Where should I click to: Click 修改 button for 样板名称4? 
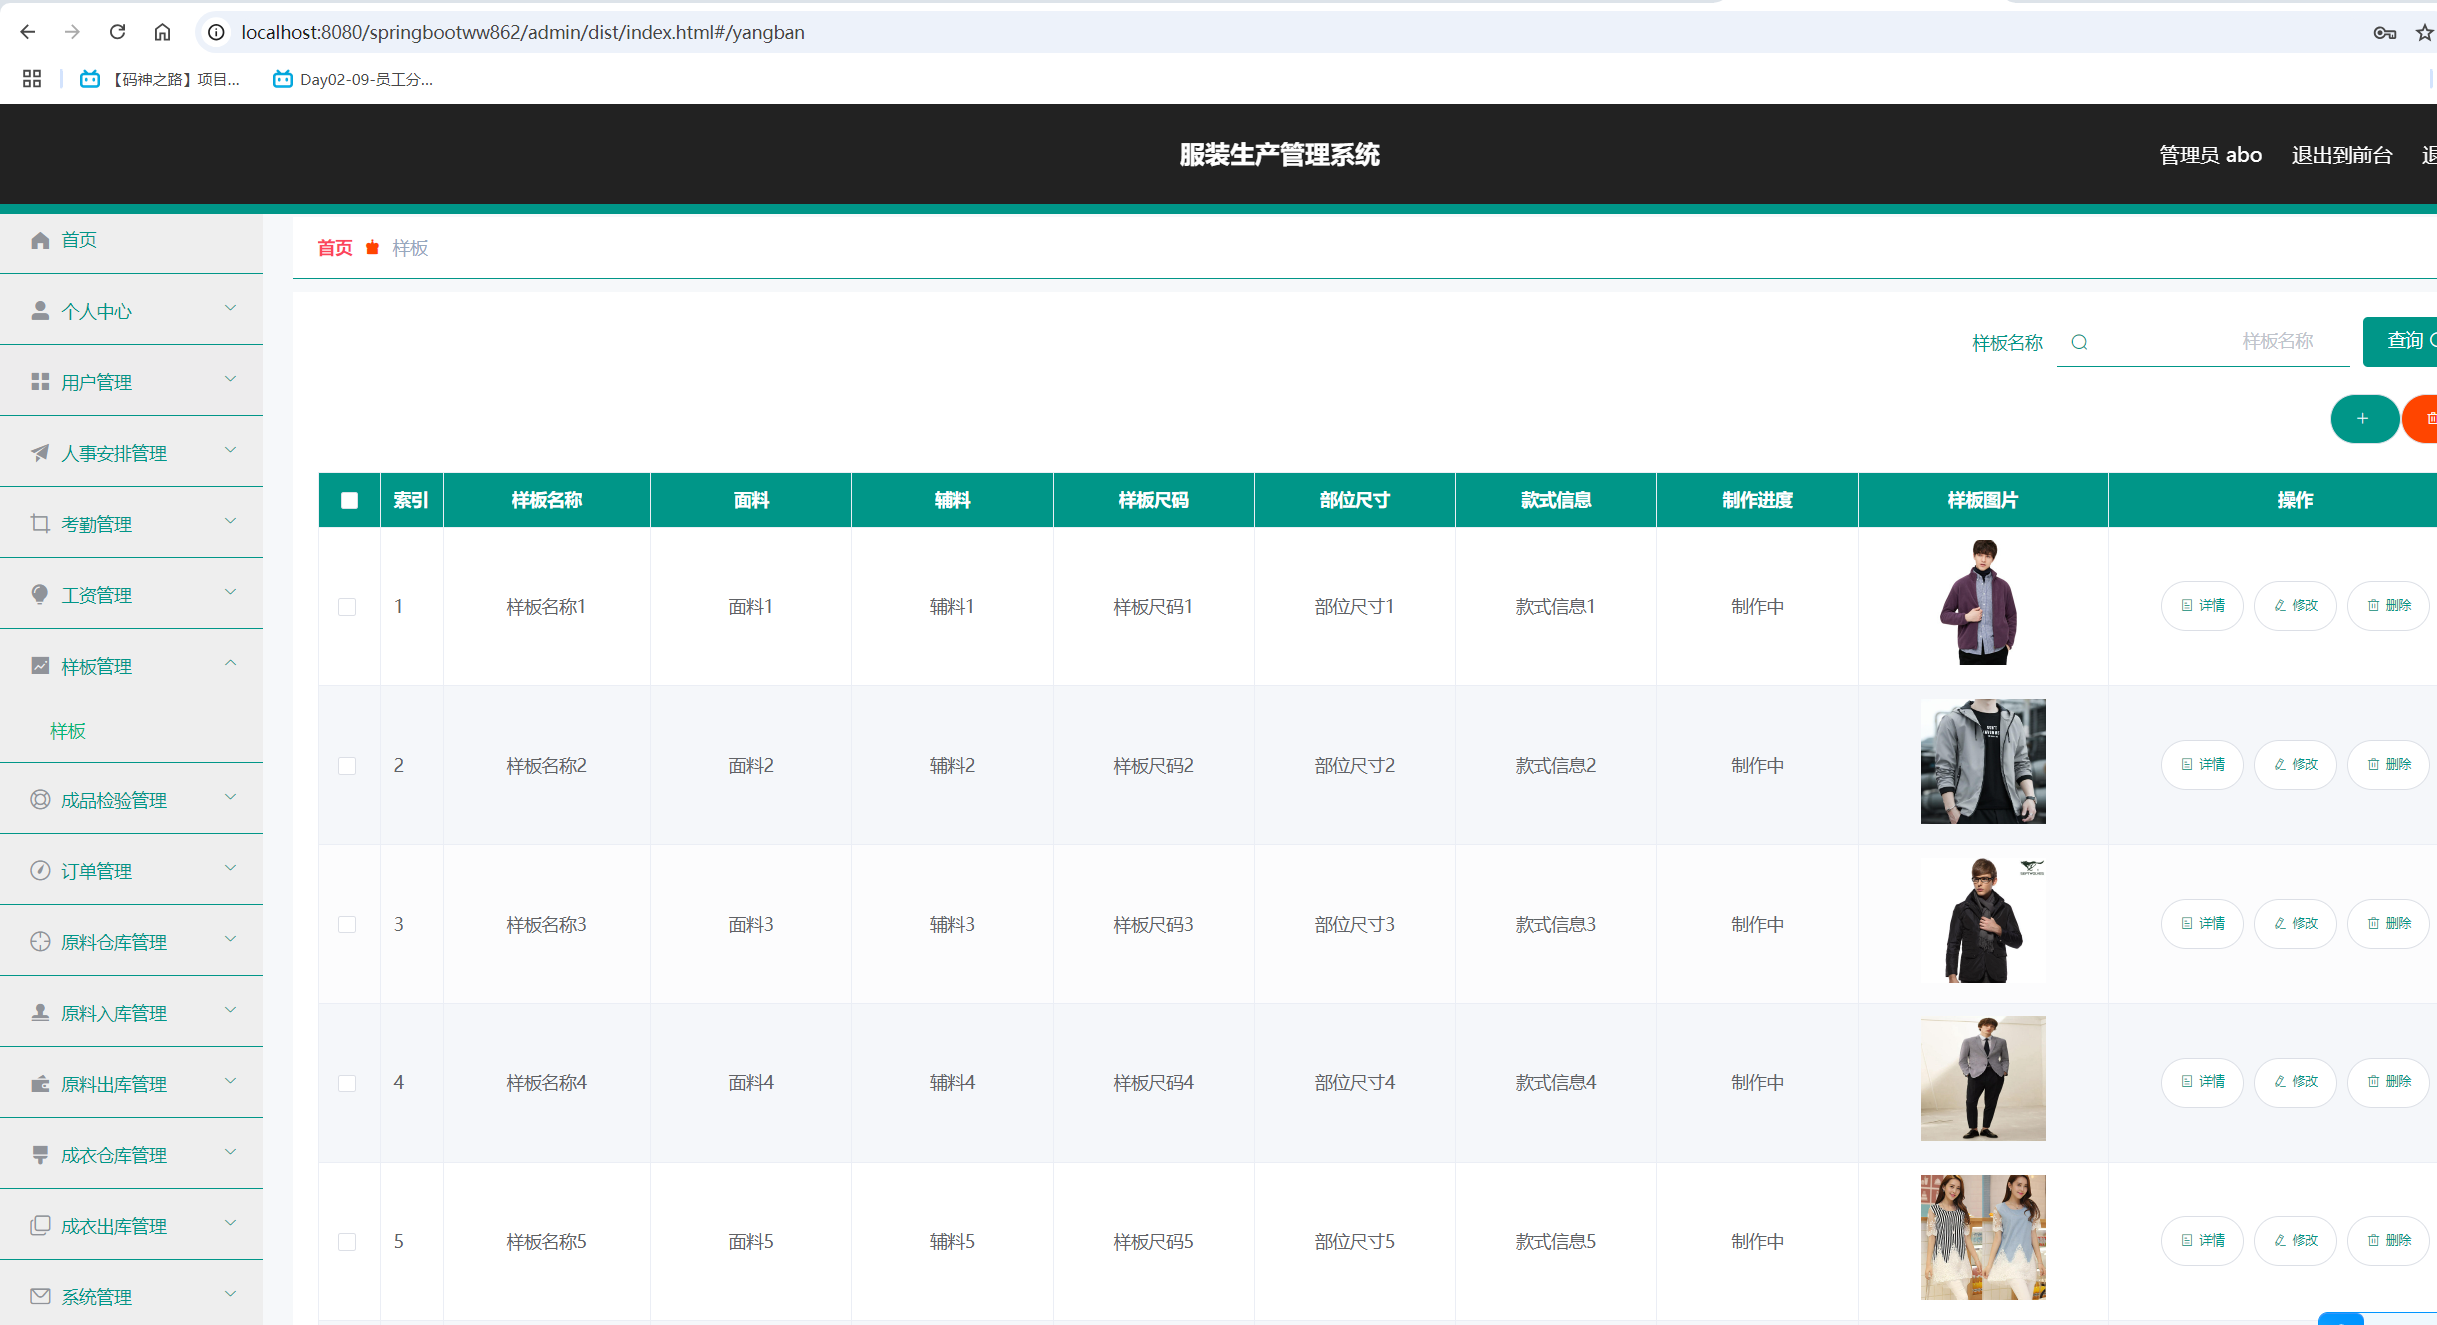2295,1082
